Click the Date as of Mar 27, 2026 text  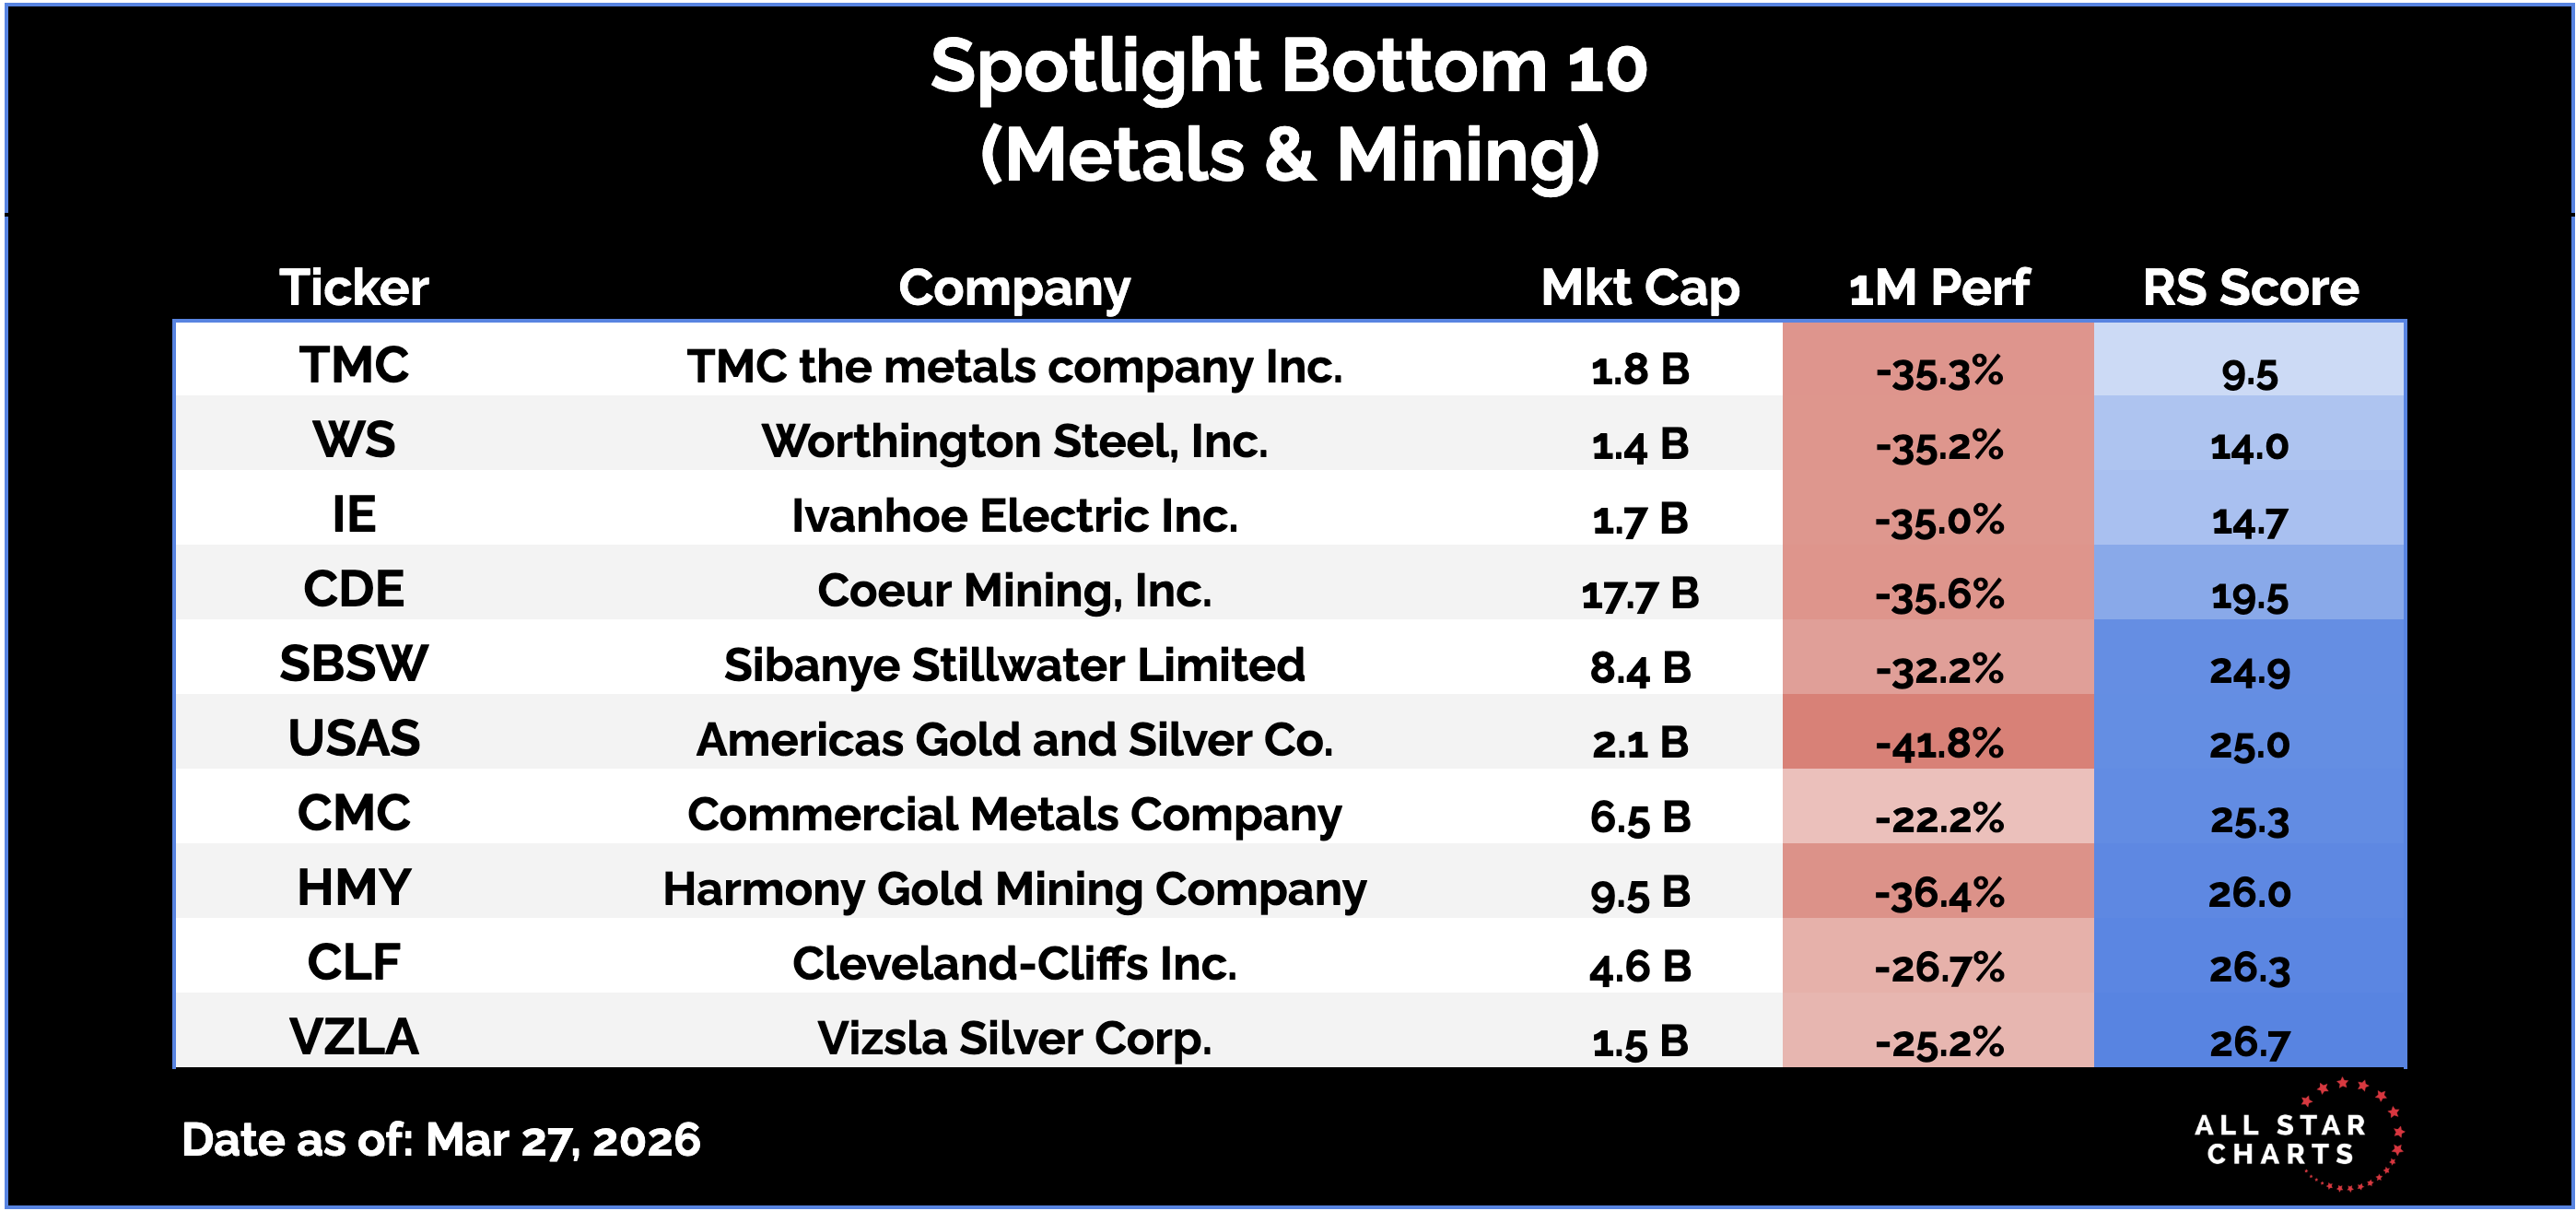coord(441,1140)
